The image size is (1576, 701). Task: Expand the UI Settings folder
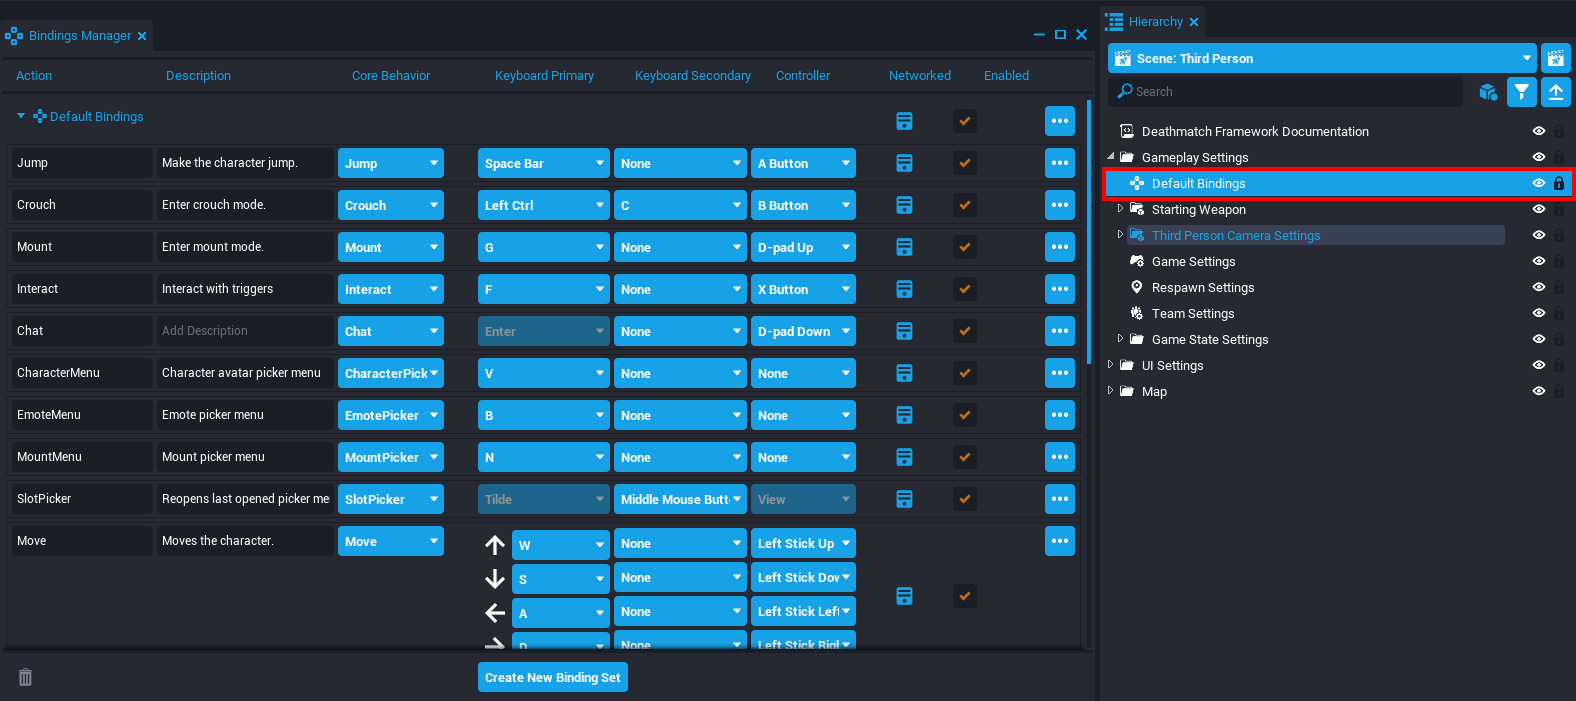click(1111, 365)
